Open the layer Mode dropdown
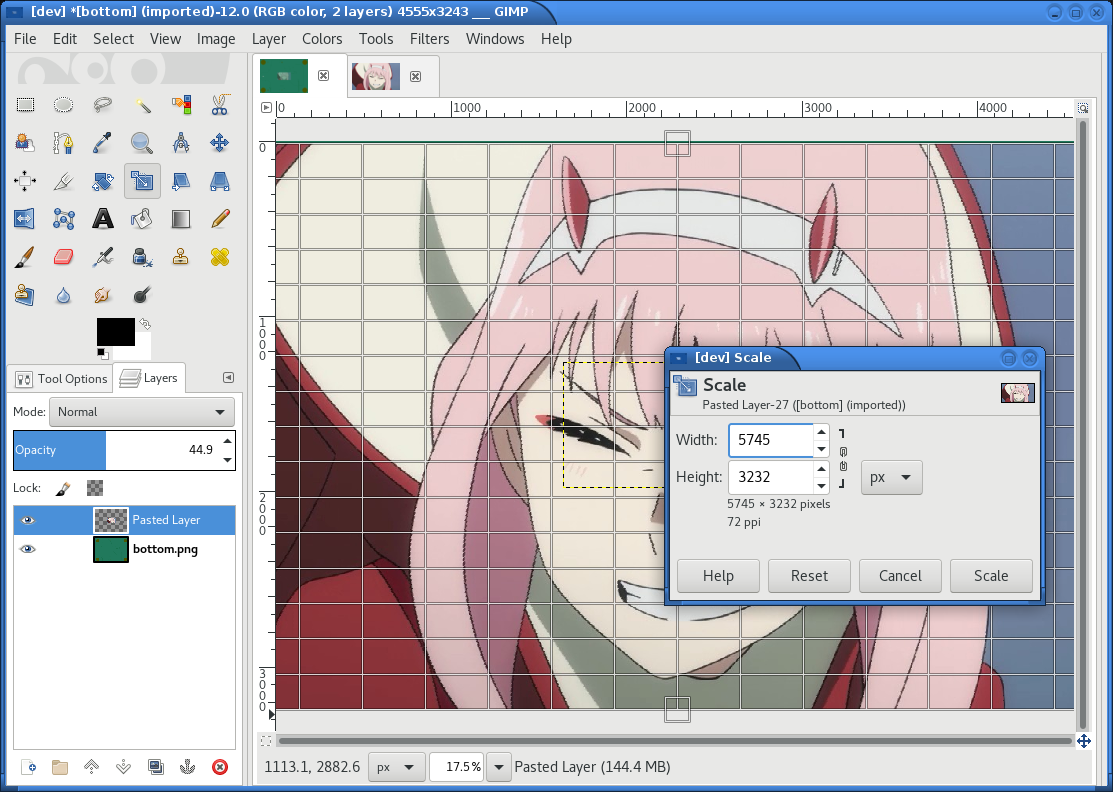 click(142, 412)
